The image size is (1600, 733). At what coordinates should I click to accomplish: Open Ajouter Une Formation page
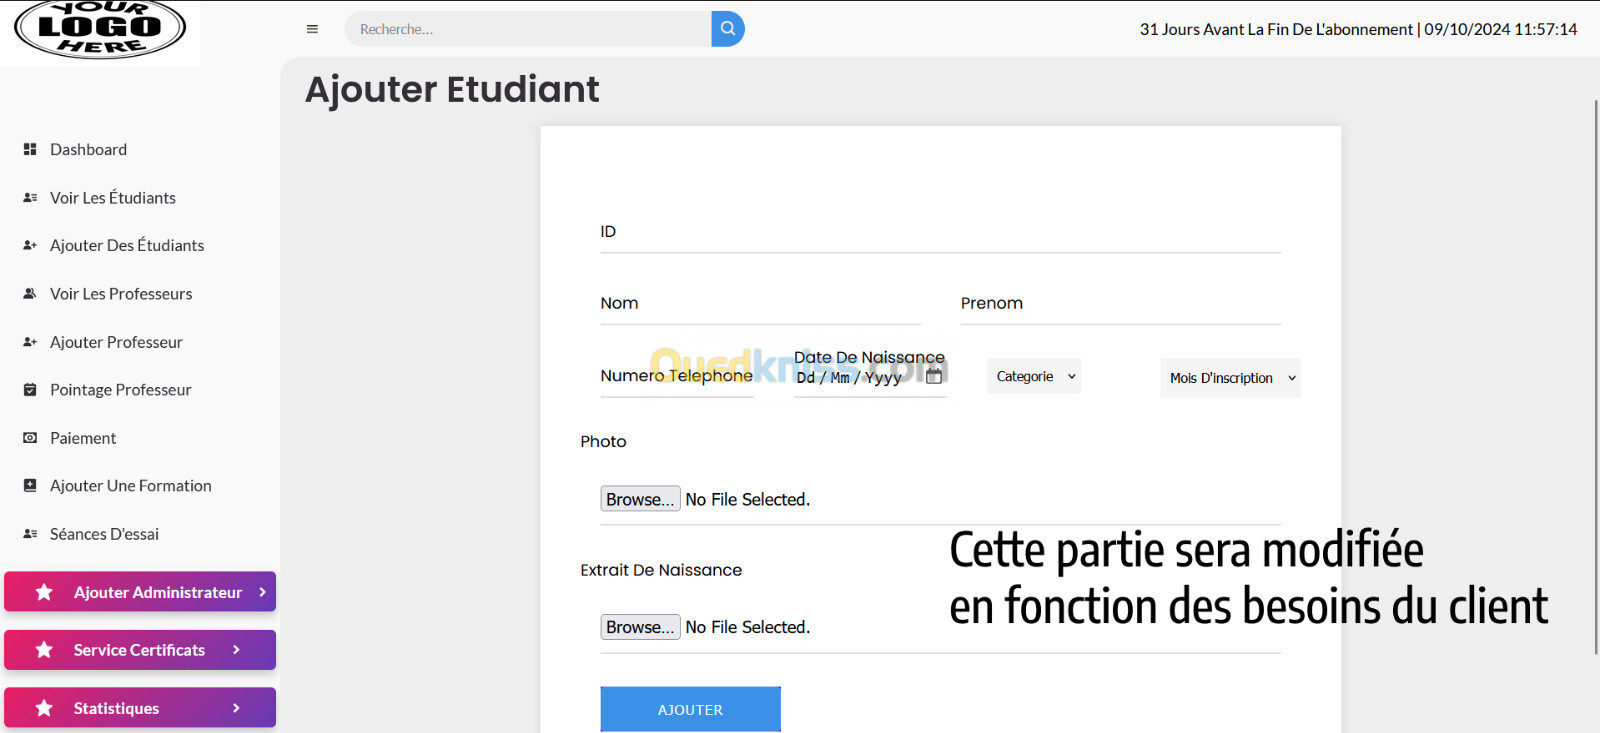click(x=131, y=486)
